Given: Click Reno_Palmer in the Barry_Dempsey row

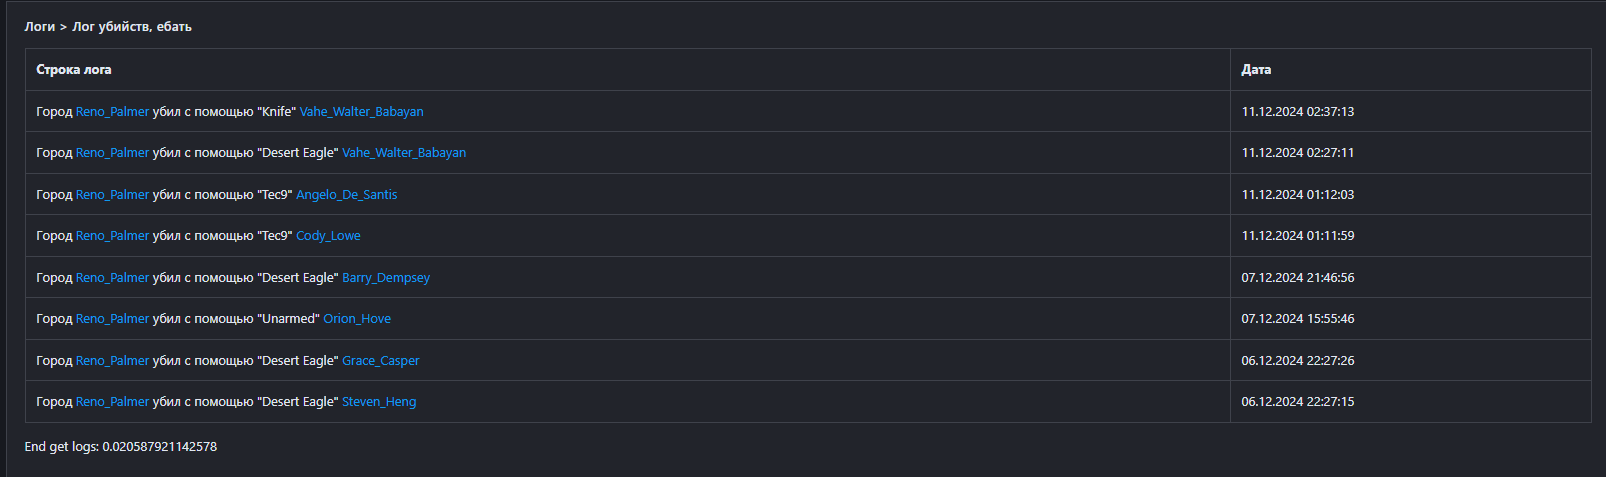Looking at the screenshot, I should pyautogui.click(x=112, y=278).
